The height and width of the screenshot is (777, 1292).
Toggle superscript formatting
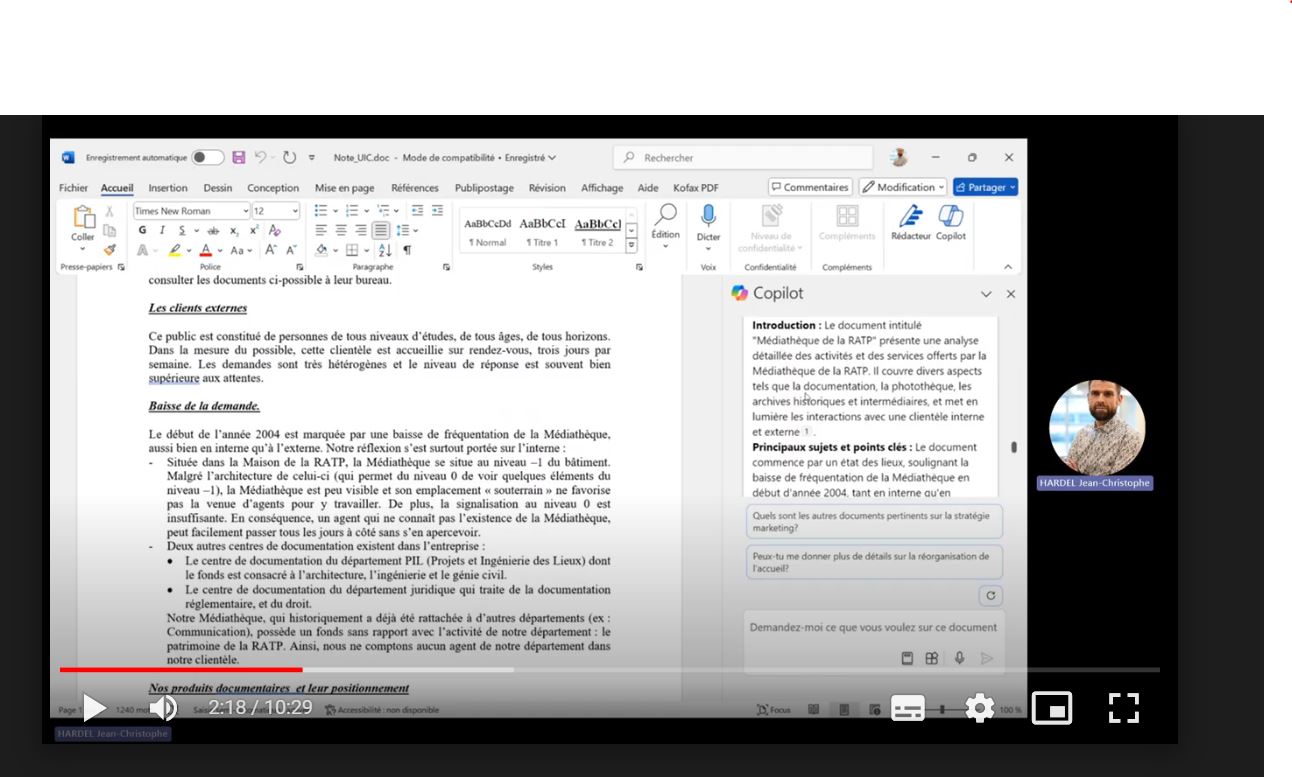tap(253, 230)
